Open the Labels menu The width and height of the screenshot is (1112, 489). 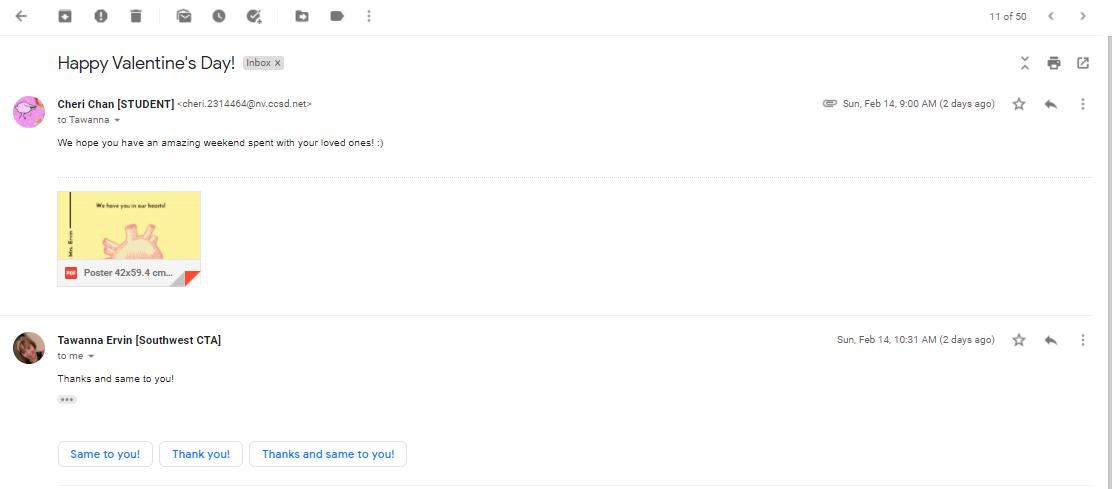[337, 16]
